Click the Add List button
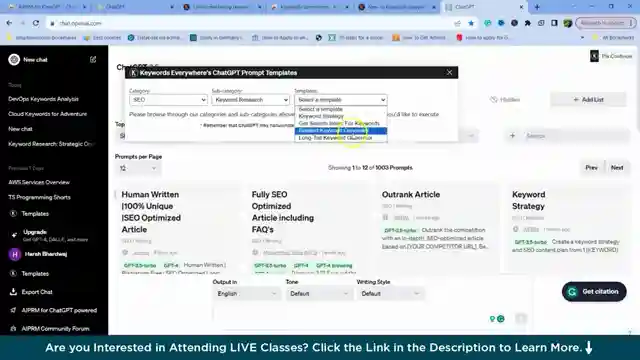The width and height of the screenshot is (640, 360). 588,100
